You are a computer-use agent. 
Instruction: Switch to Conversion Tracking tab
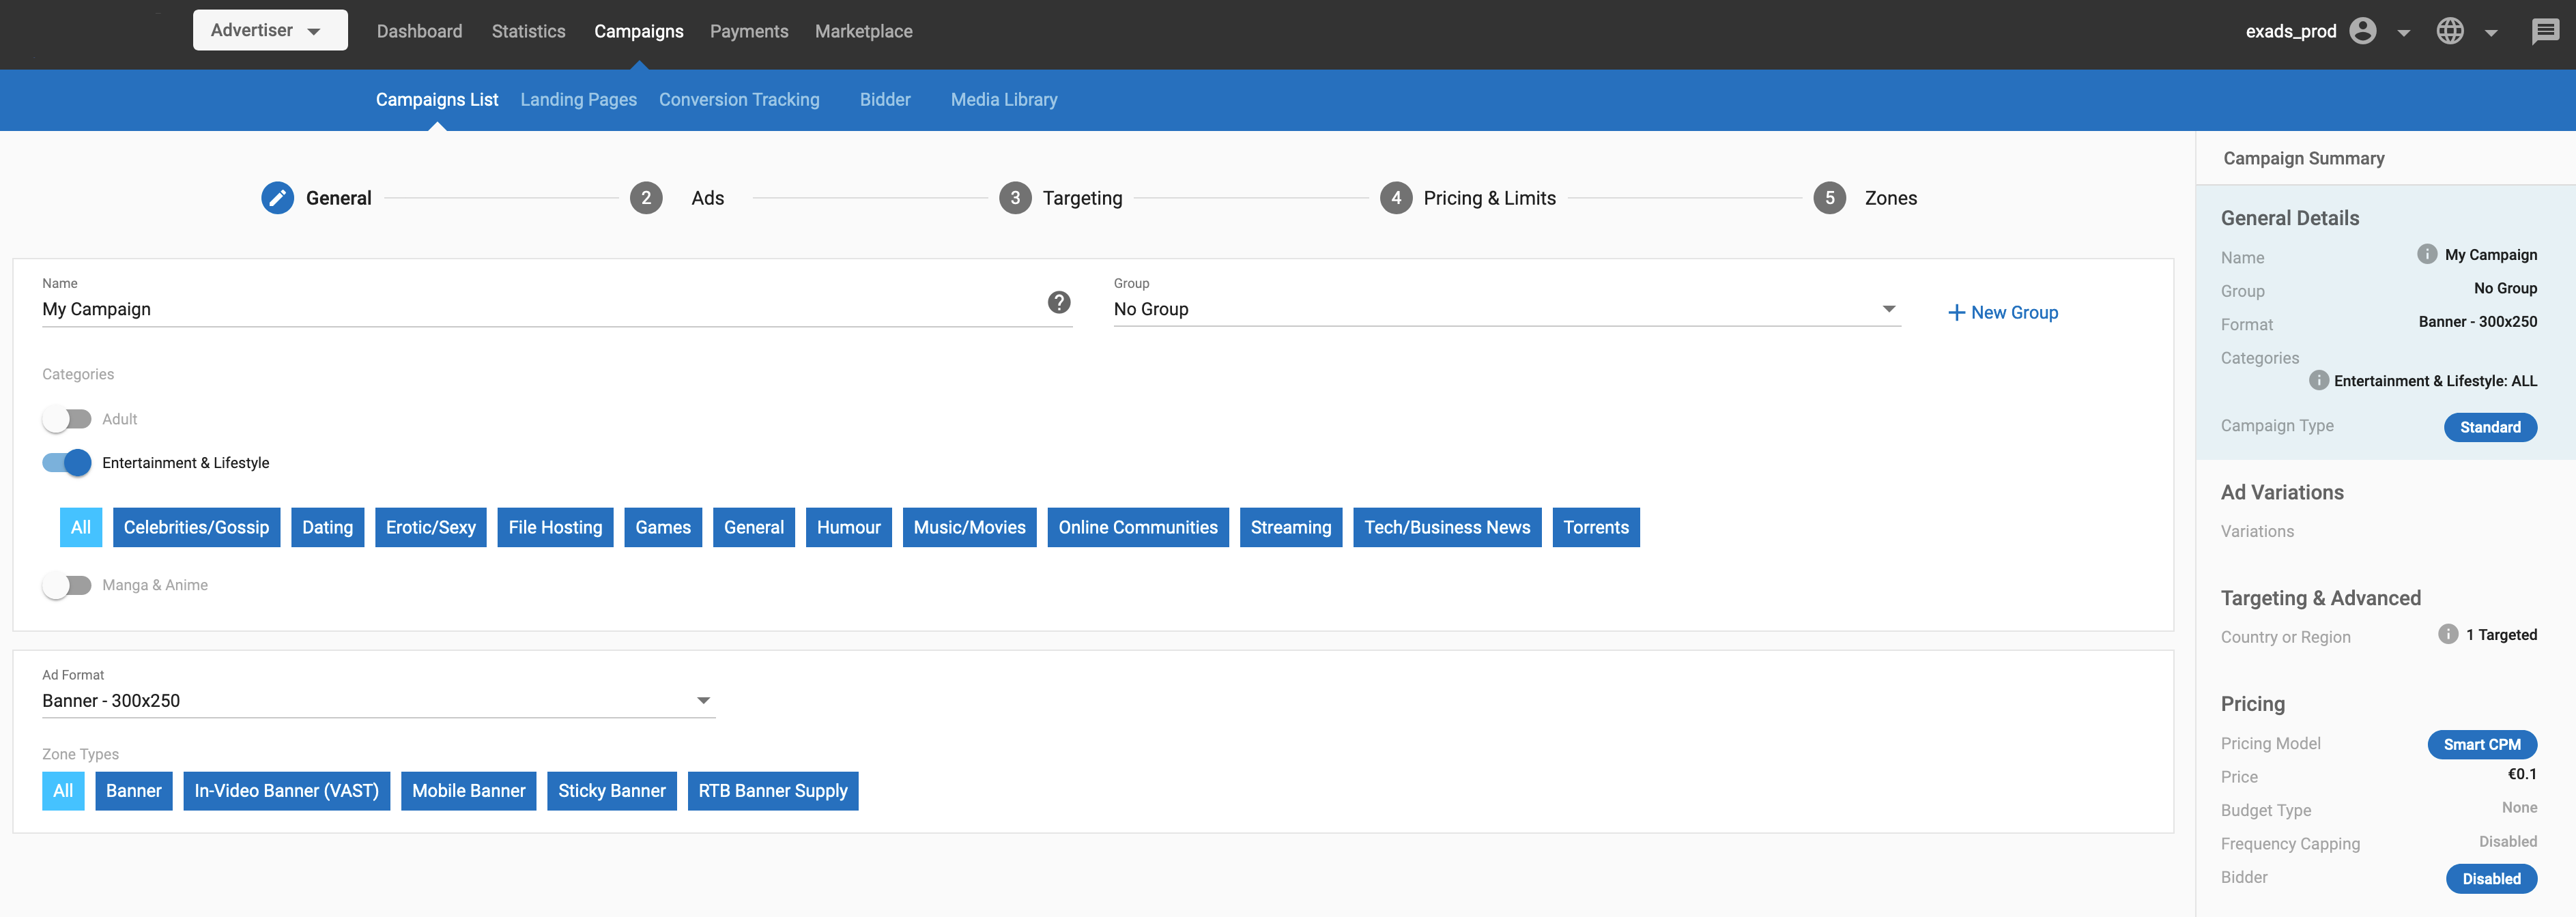(738, 100)
